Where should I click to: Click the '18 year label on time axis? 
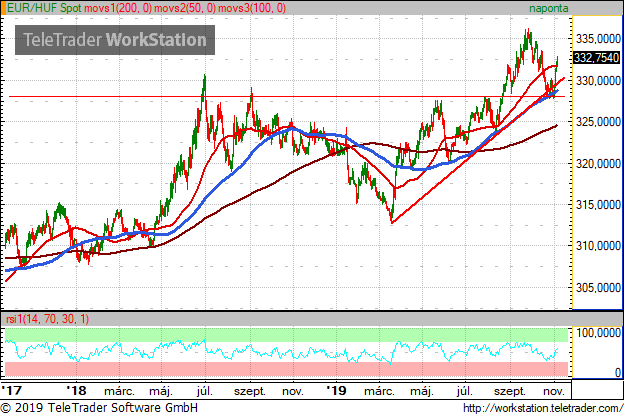76,390
